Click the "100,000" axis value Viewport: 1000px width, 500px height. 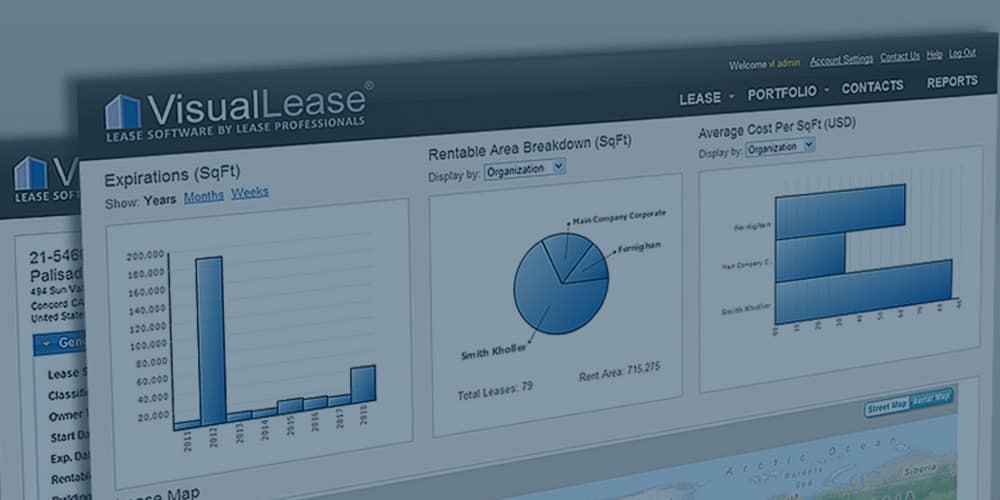click(148, 345)
